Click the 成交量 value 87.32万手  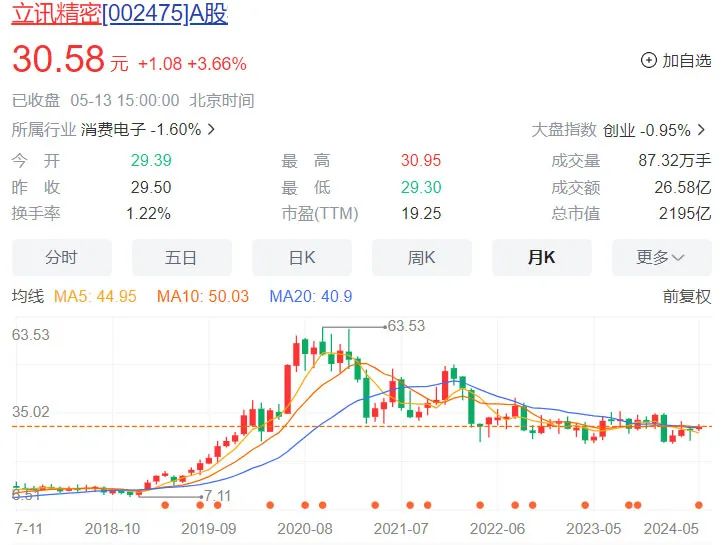(675, 160)
